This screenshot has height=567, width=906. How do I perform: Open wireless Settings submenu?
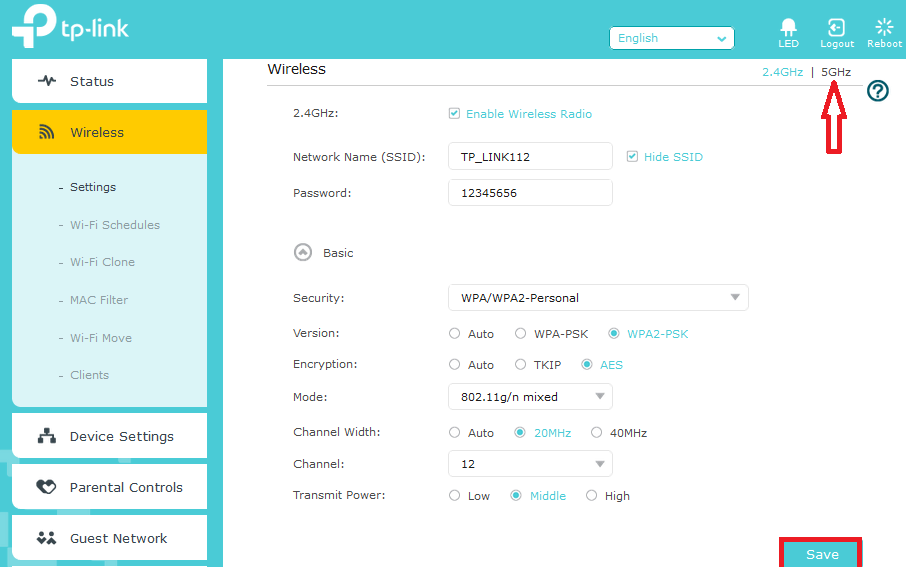point(93,187)
